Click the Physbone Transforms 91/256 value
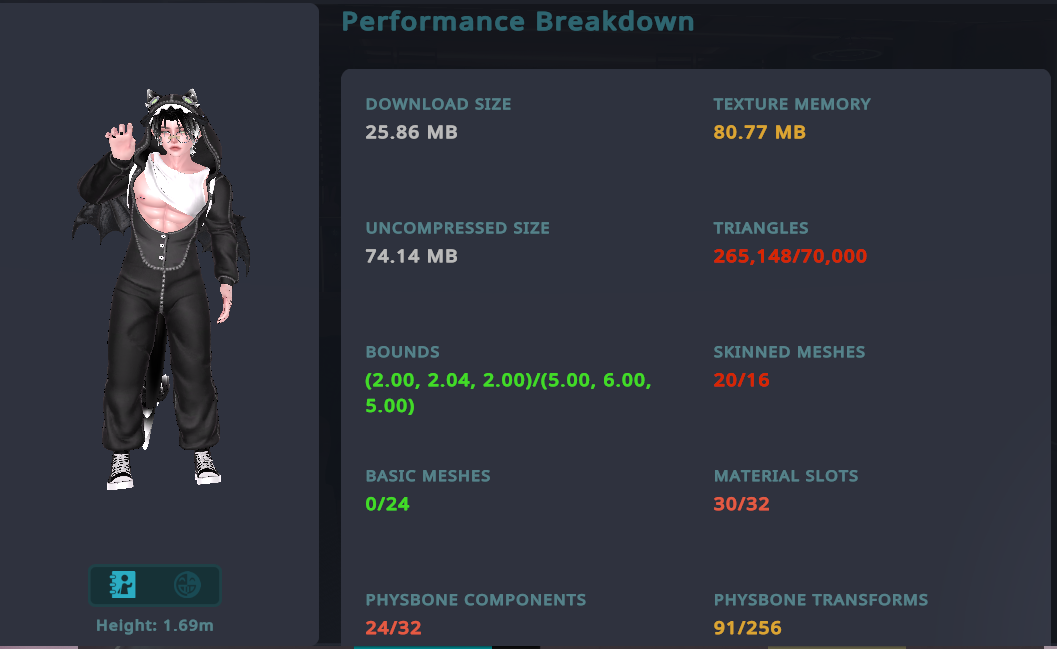Image resolution: width=1057 pixels, height=649 pixels. 747,628
